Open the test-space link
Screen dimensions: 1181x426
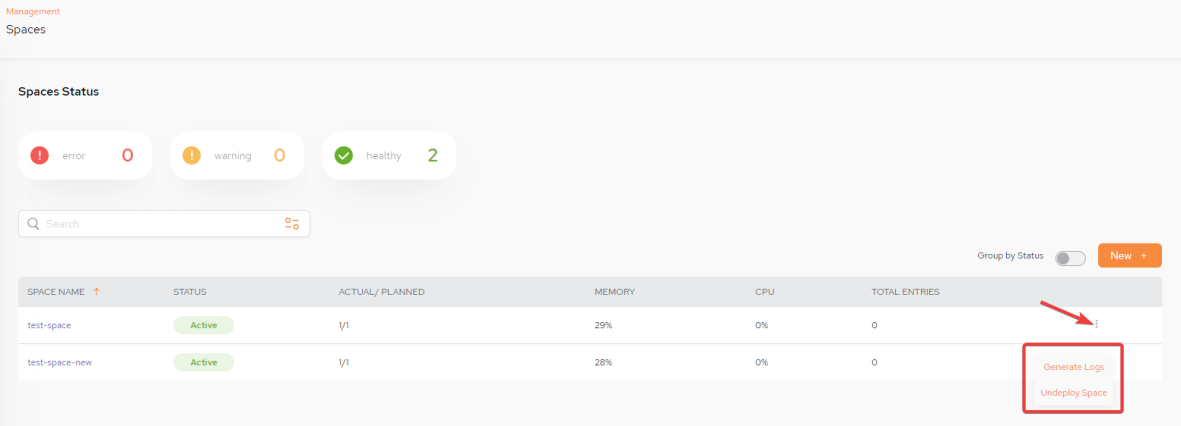pyautogui.click(x=49, y=325)
